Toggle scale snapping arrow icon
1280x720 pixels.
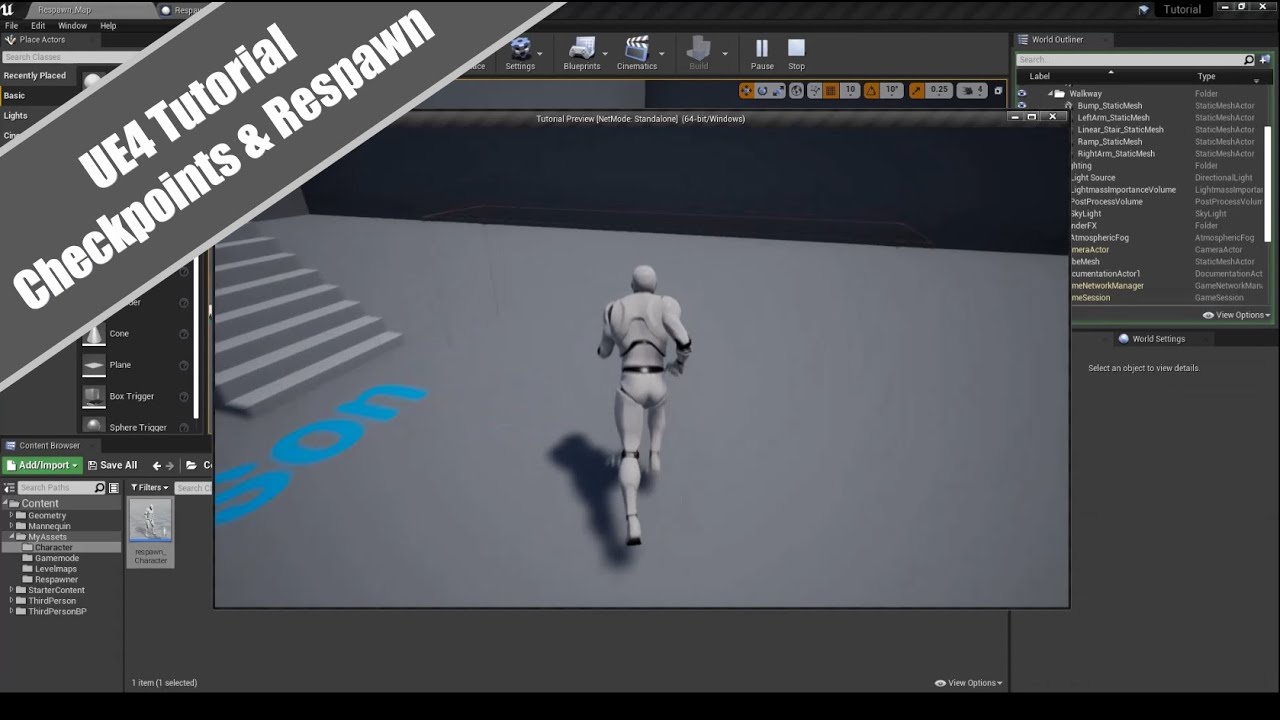click(915, 90)
